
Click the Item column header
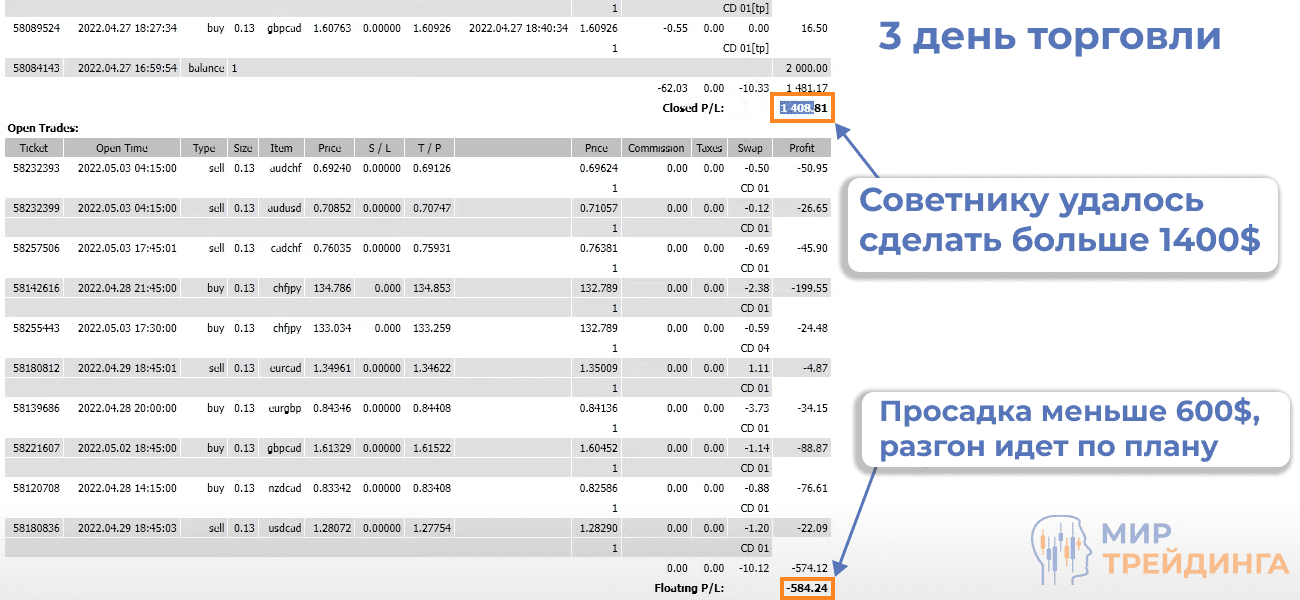[281, 147]
